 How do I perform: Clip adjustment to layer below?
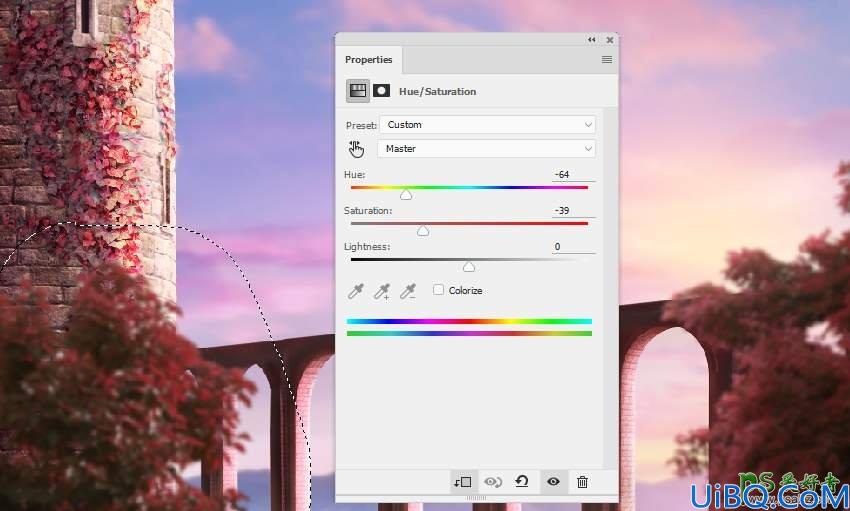click(463, 482)
